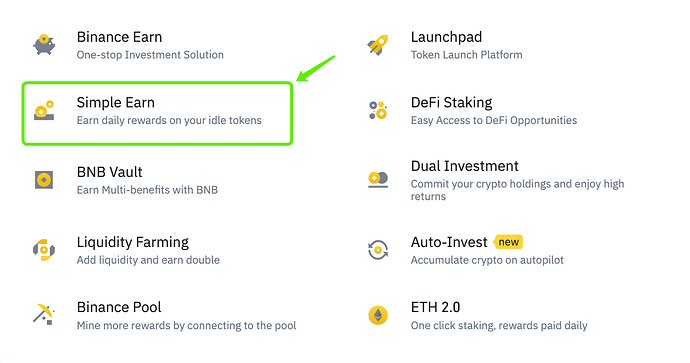Select ETH 2.0 staking text

[435, 307]
